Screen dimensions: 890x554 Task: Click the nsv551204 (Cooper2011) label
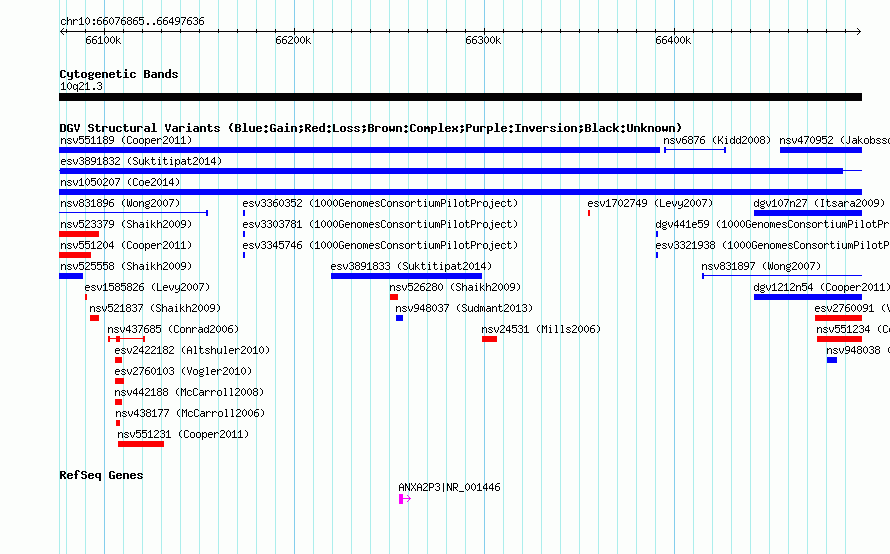(126, 245)
